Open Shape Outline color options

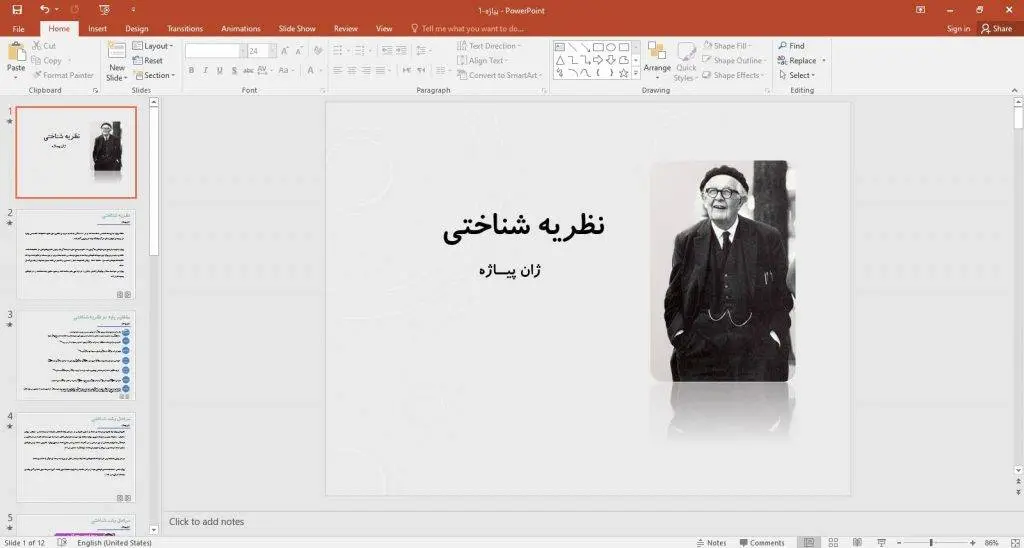click(x=732, y=61)
